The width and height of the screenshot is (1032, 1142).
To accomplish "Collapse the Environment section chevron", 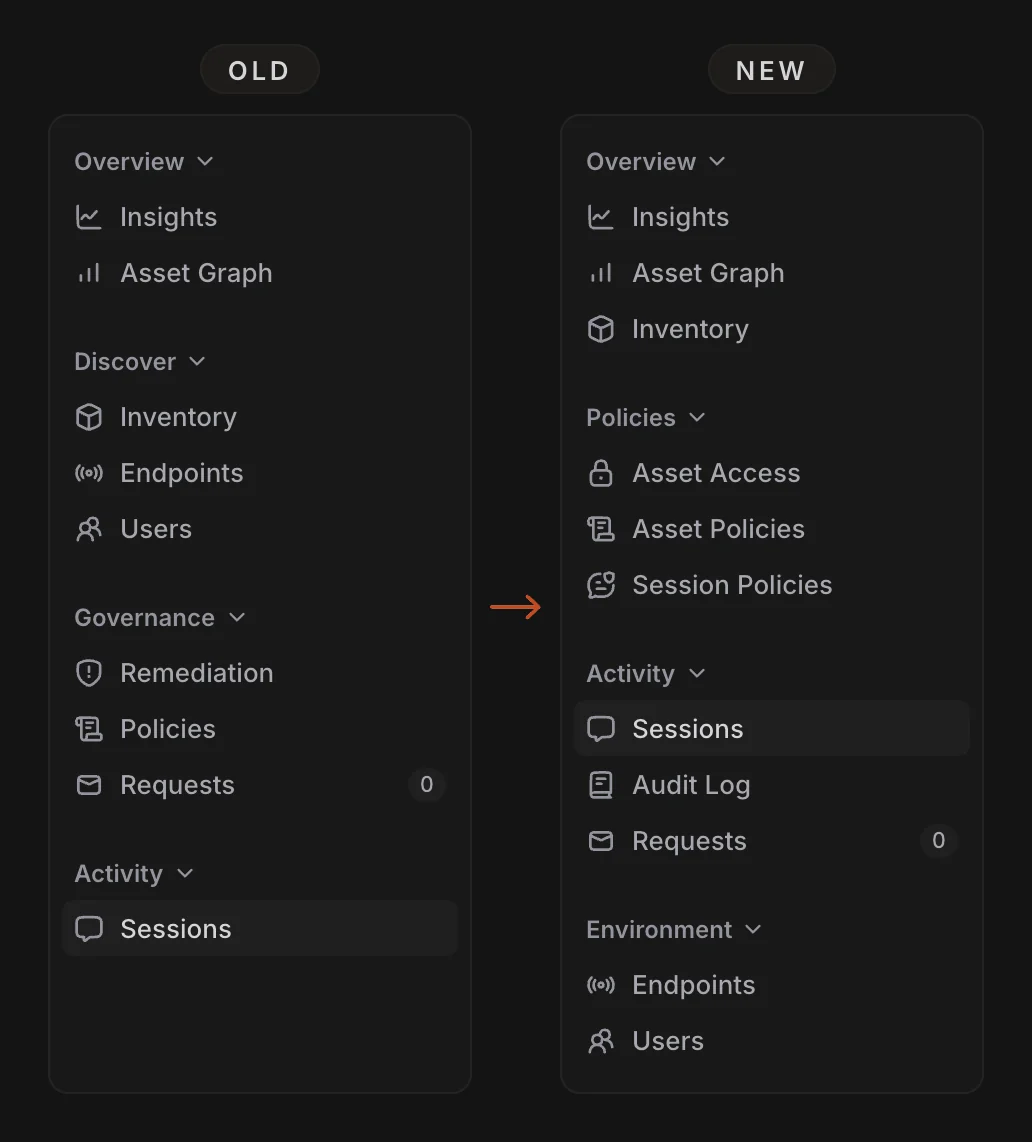I will pyautogui.click(x=754, y=929).
